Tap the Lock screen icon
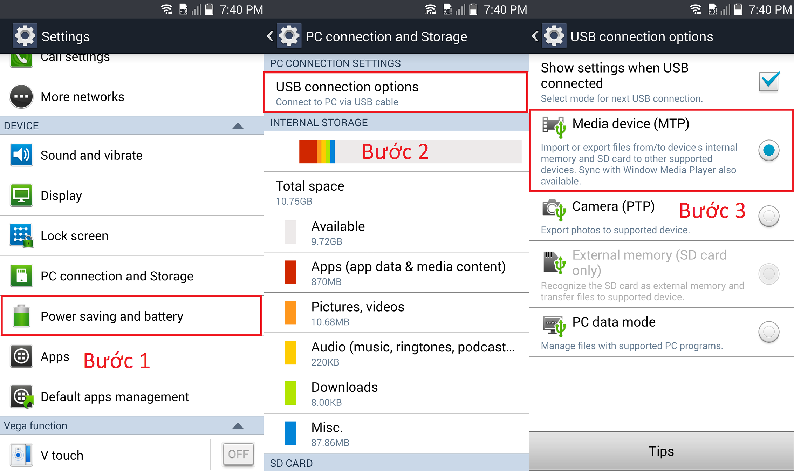Viewport: 795px width, 471px height. pos(22,236)
